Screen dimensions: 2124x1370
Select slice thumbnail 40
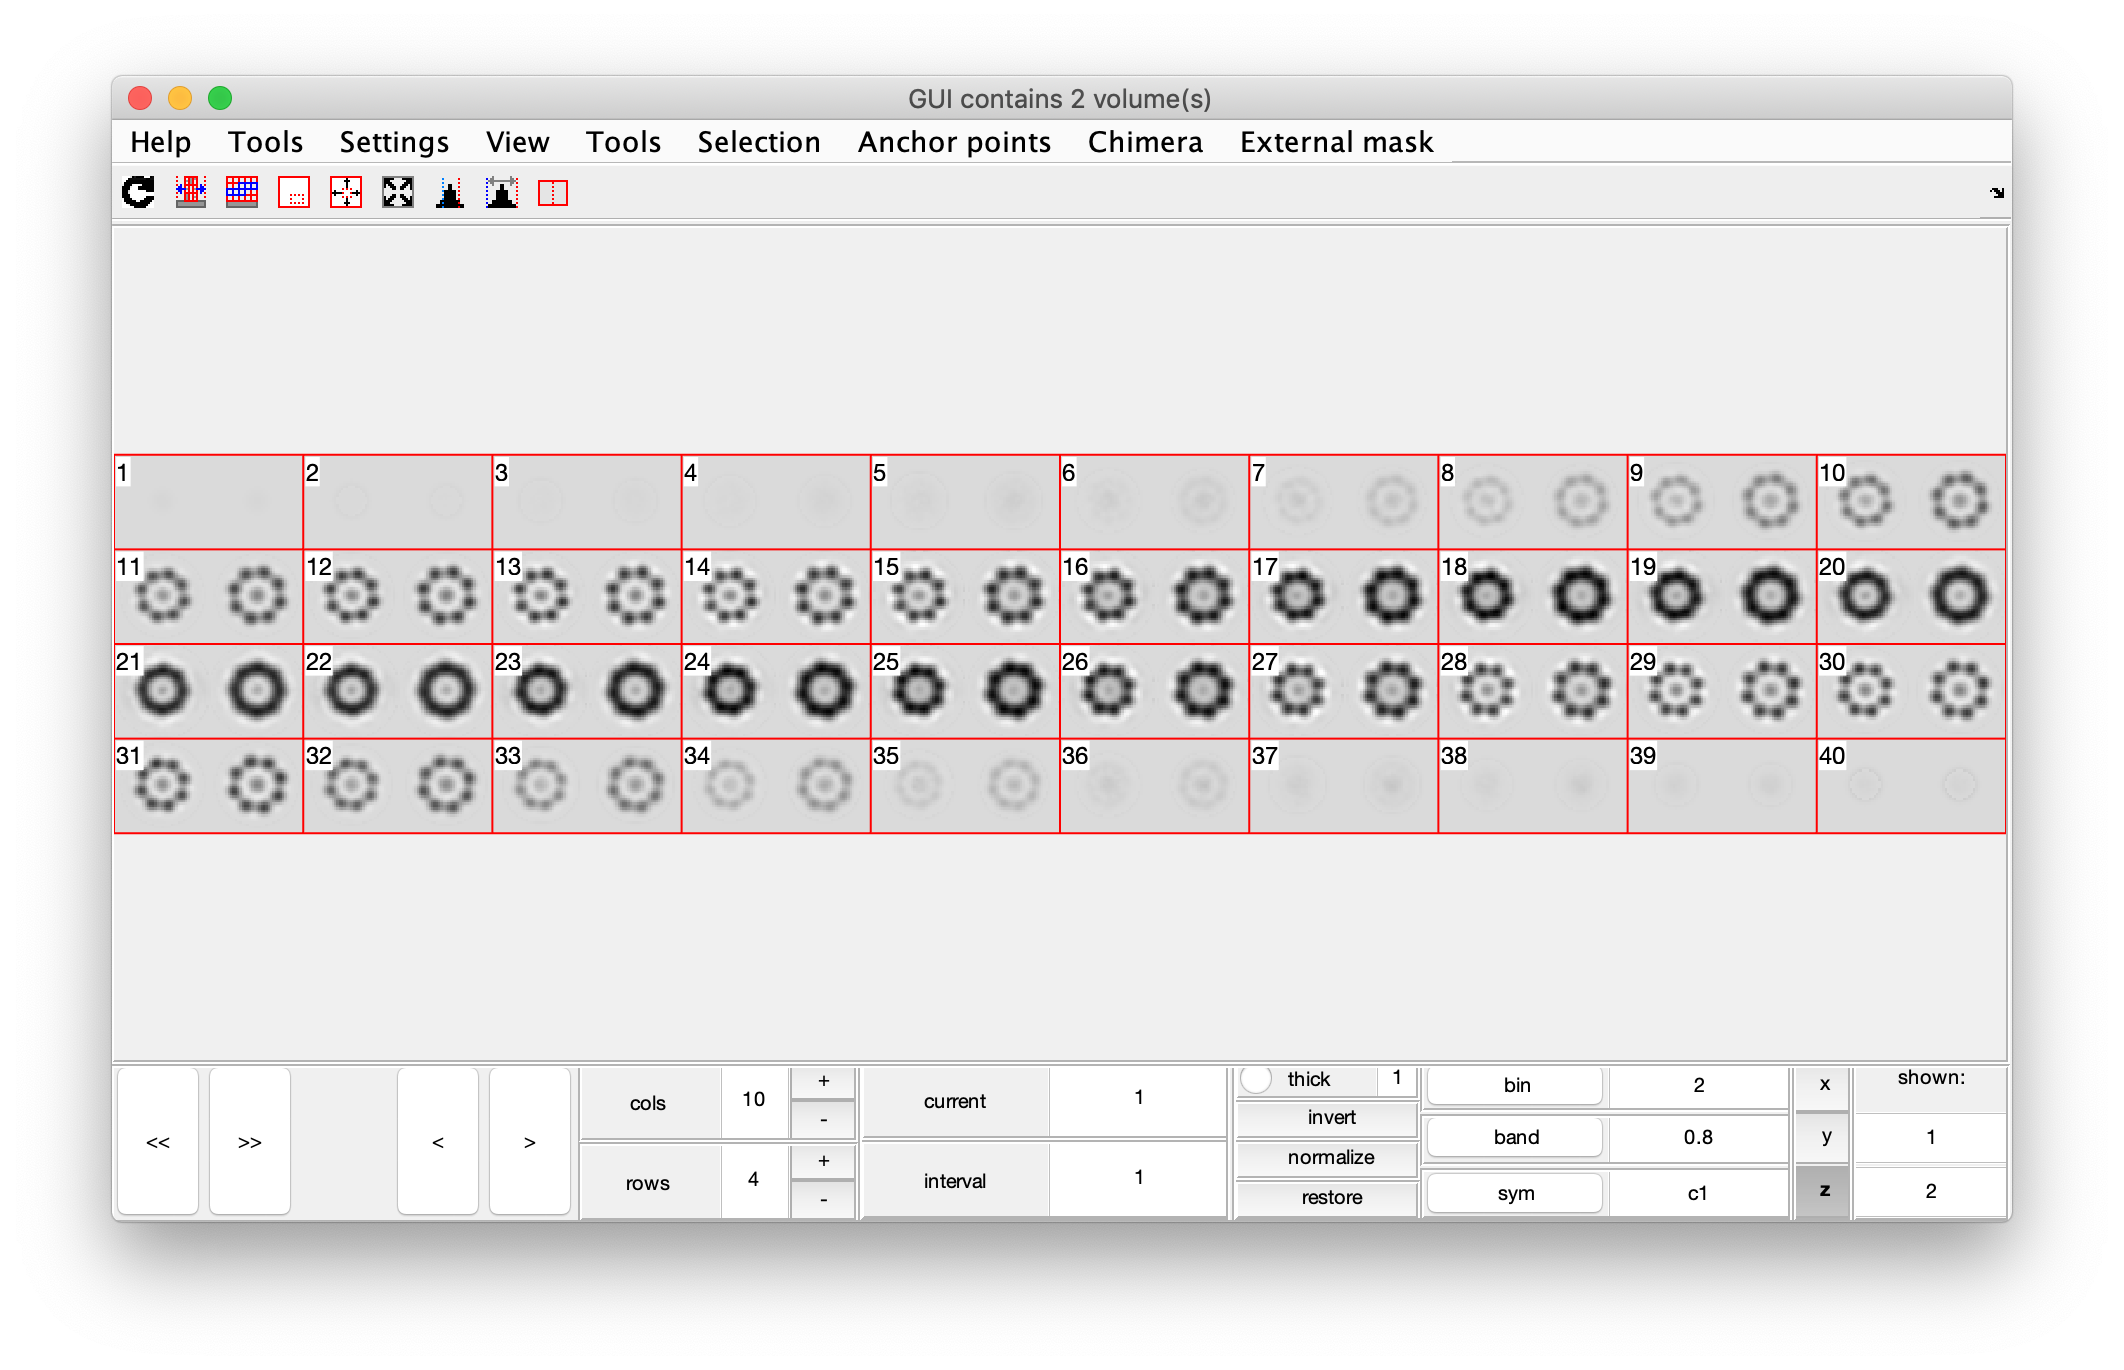click(x=1911, y=785)
